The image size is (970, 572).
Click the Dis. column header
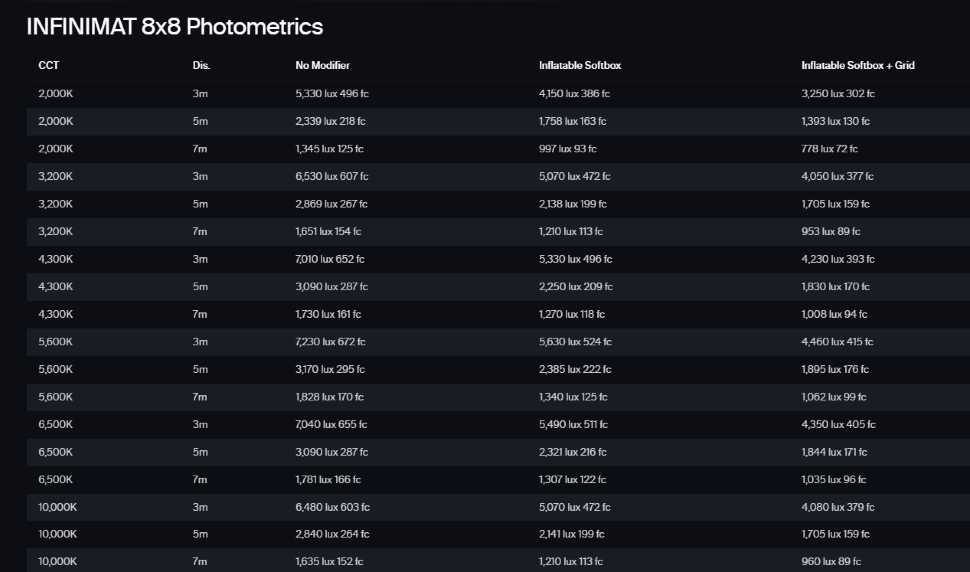(201, 66)
